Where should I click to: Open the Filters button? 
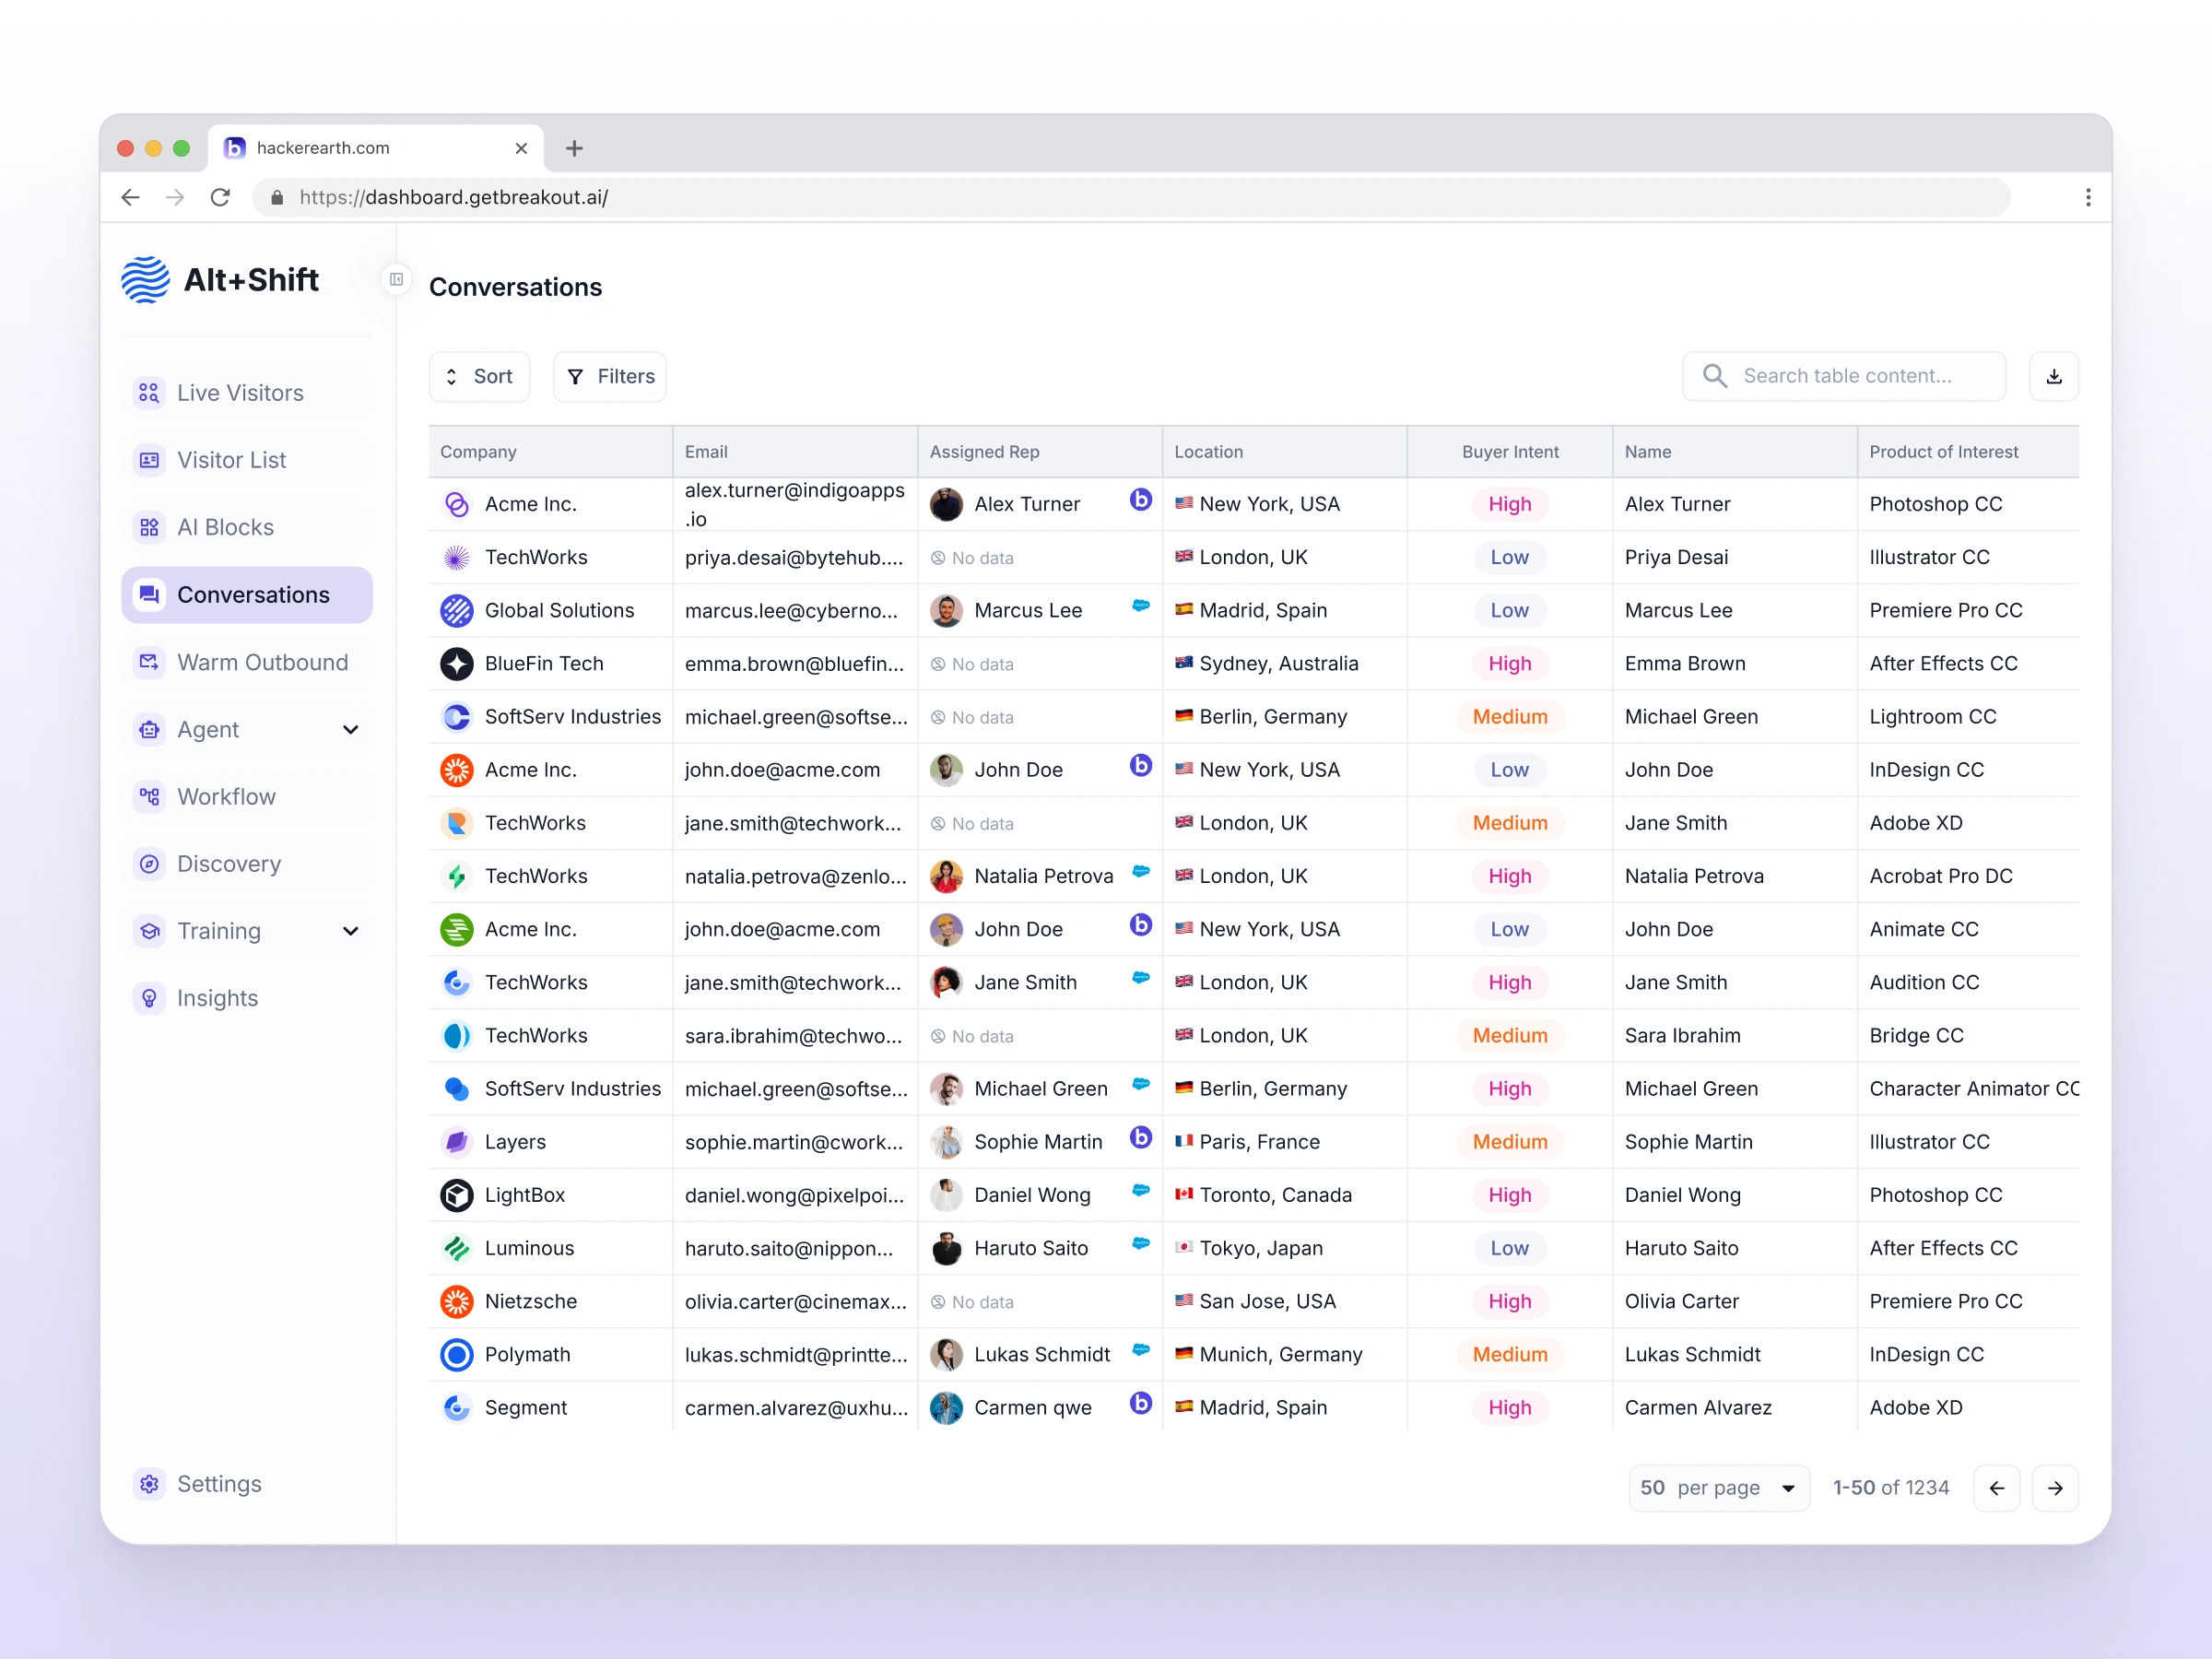pos(610,376)
